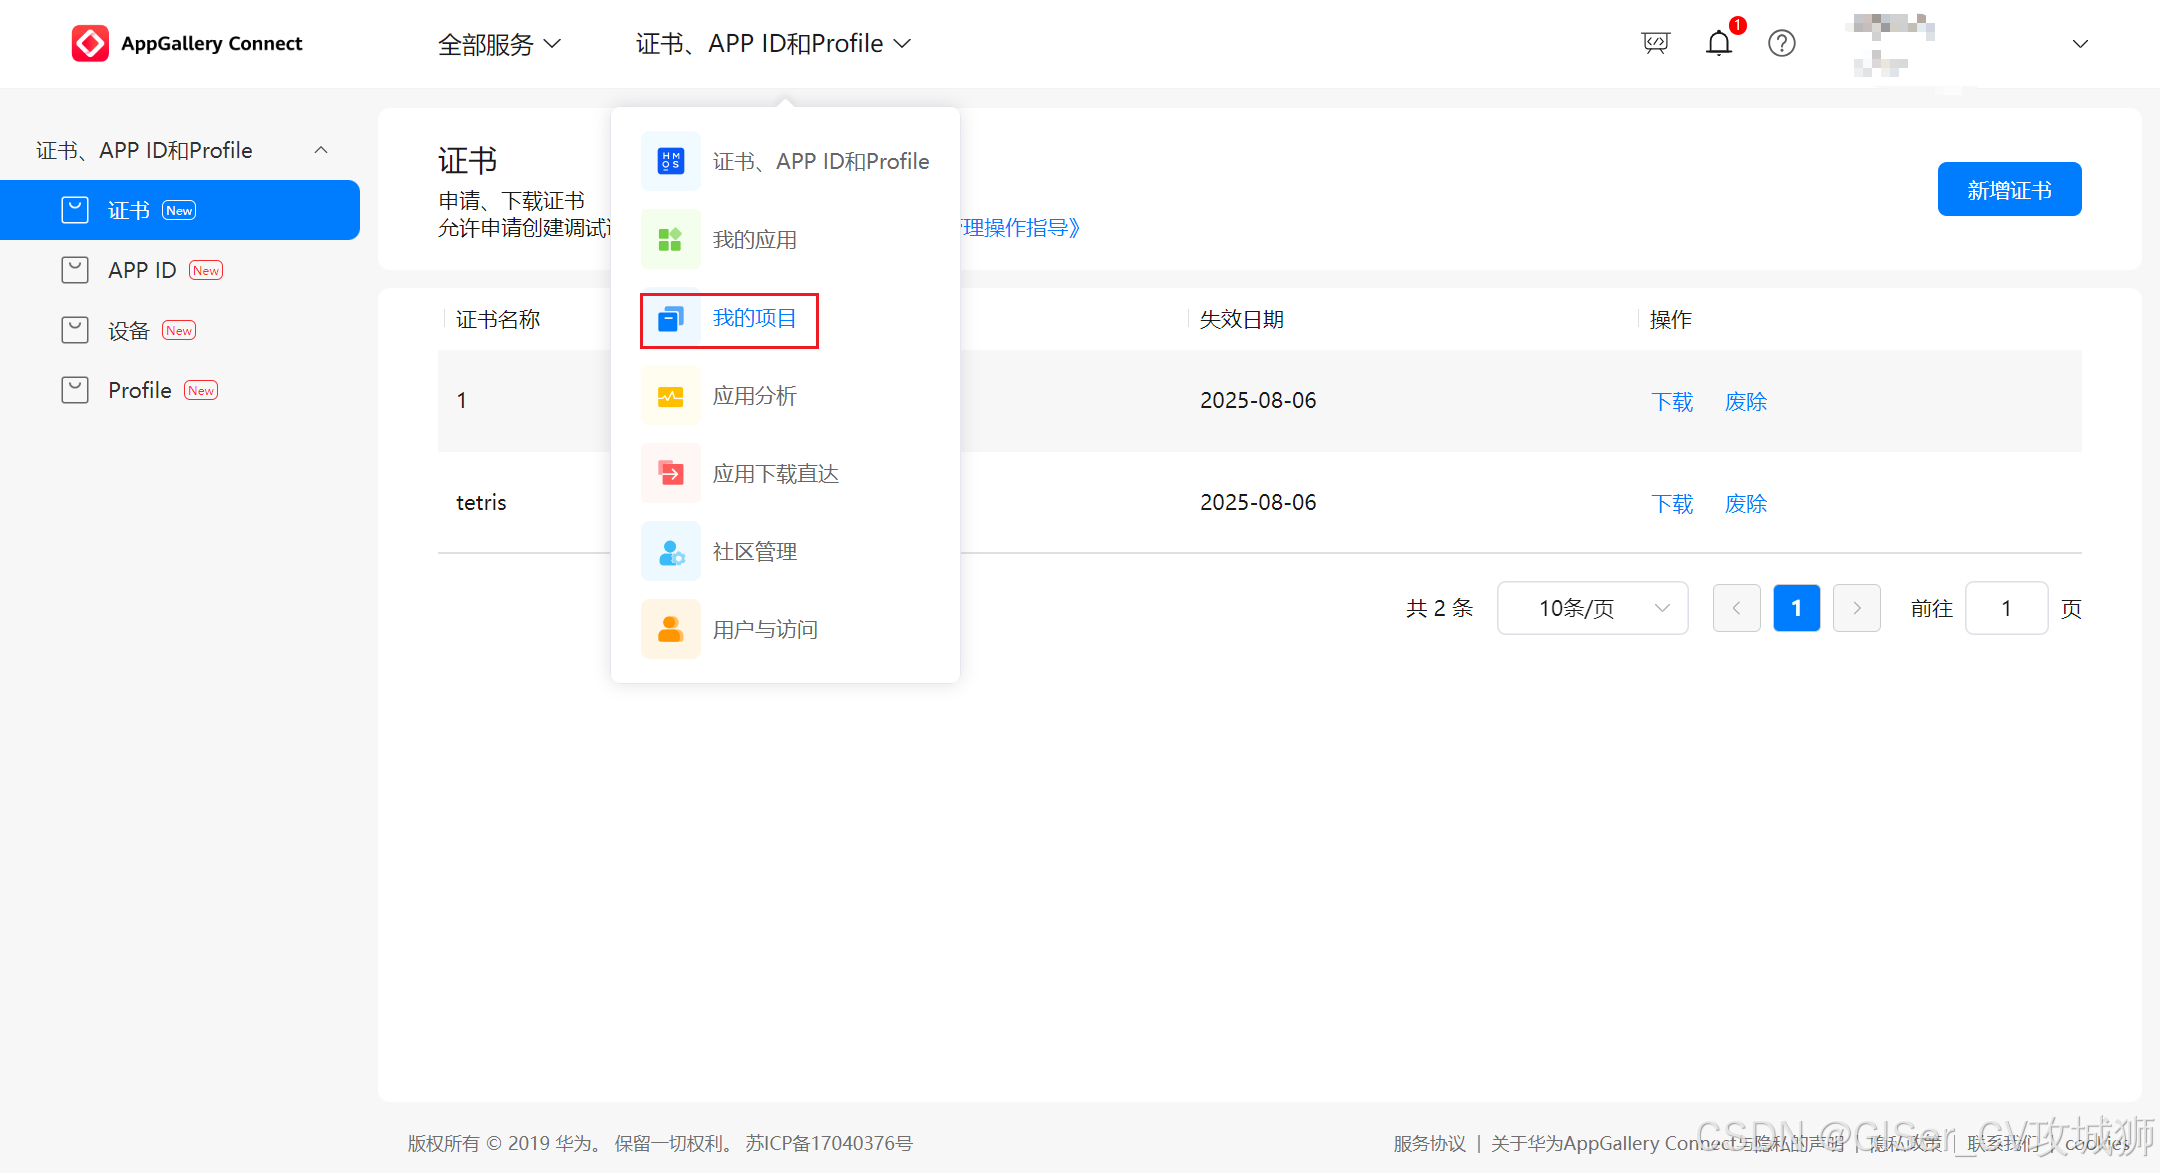2160x1173 pixels.
Task: Open the help question mark icon
Action: click(x=1782, y=43)
